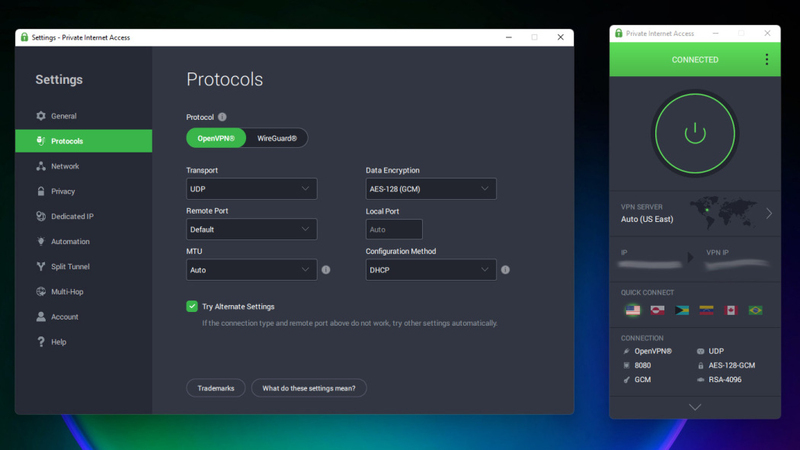The height and width of the screenshot is (450, 800).
Task: Open the Network settings tab
Action: 65,166
